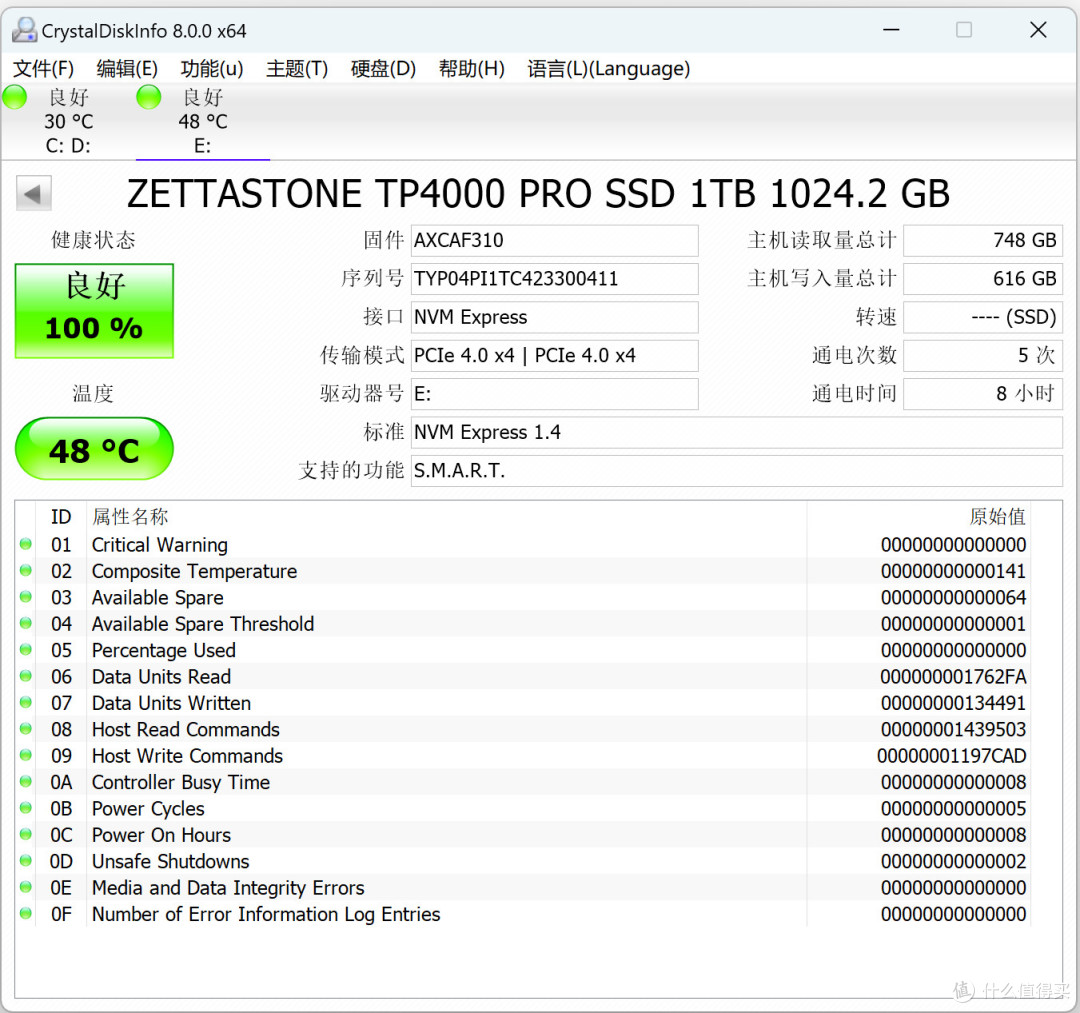The width and height of the screenshot is (1080, 1013).
Task: Click the 属性名称 column header
Action: click(x=130, y=516)
